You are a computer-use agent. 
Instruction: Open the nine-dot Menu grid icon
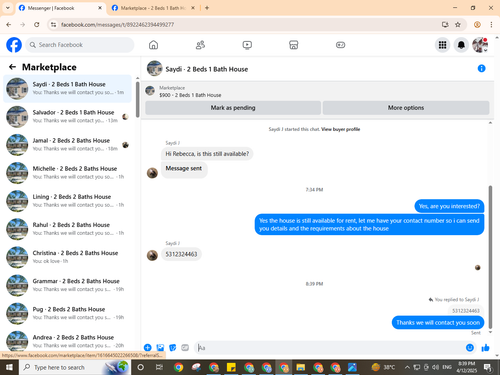tap(442, 45)
